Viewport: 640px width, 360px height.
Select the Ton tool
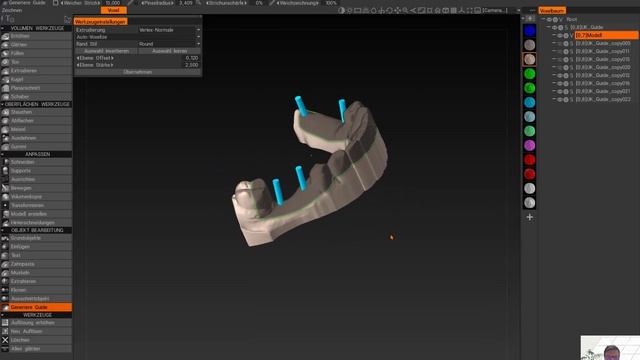click(x=36, y=62)
